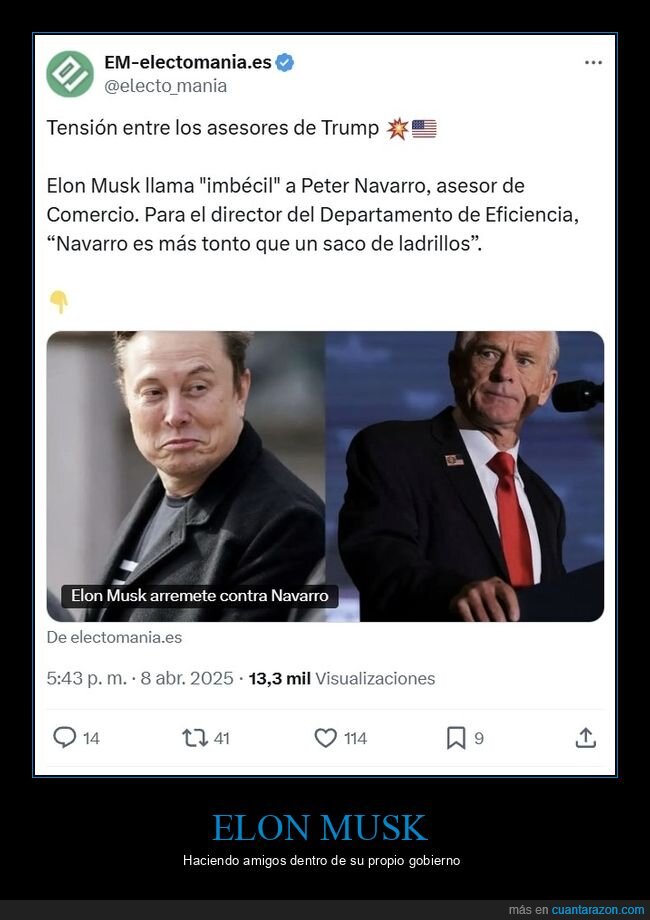Open the EM-electomania.es account name

(188, 62)
